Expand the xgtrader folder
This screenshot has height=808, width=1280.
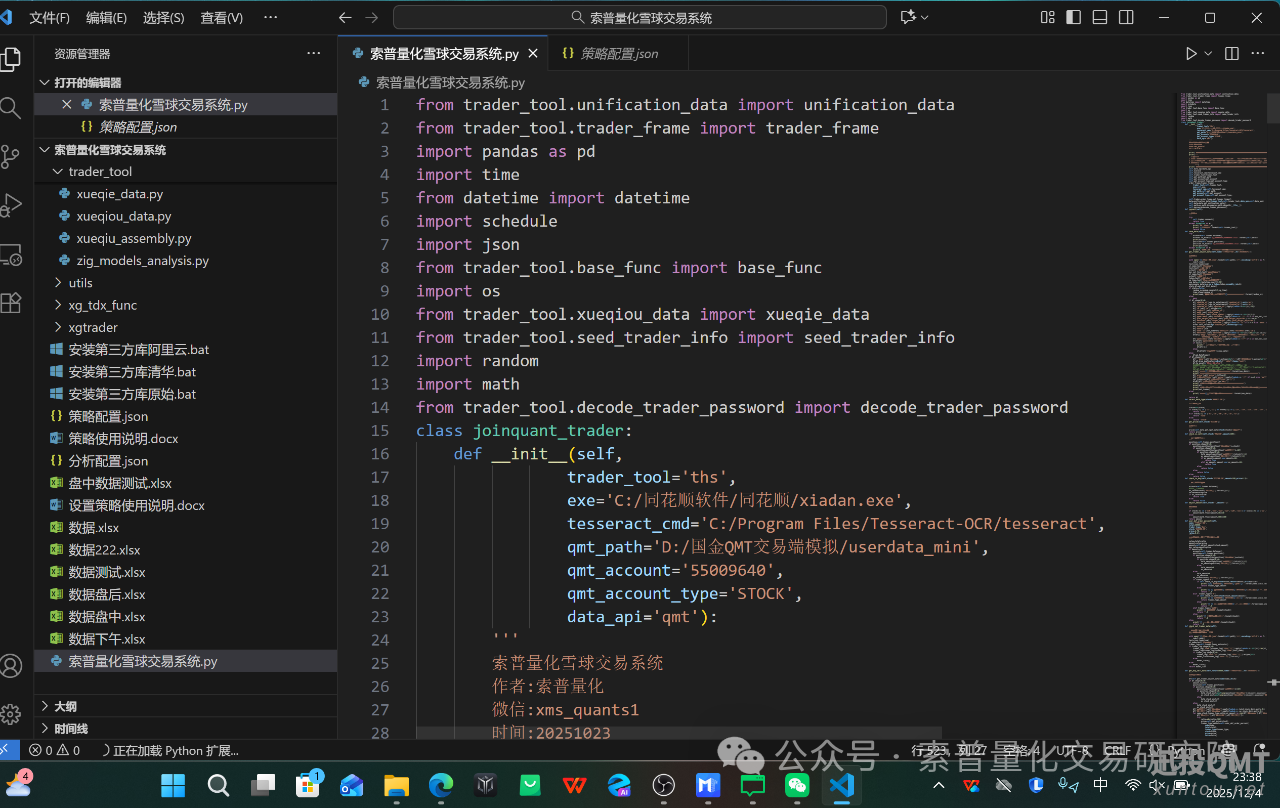92,327
